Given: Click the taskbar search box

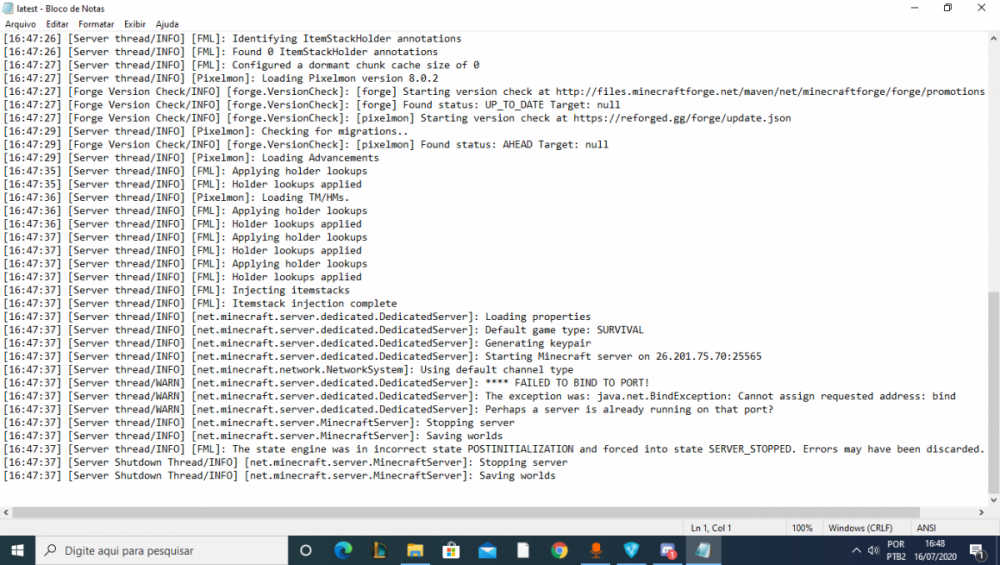Looking at the screenshot, I should pyautogui.click(x=161, y=550).
